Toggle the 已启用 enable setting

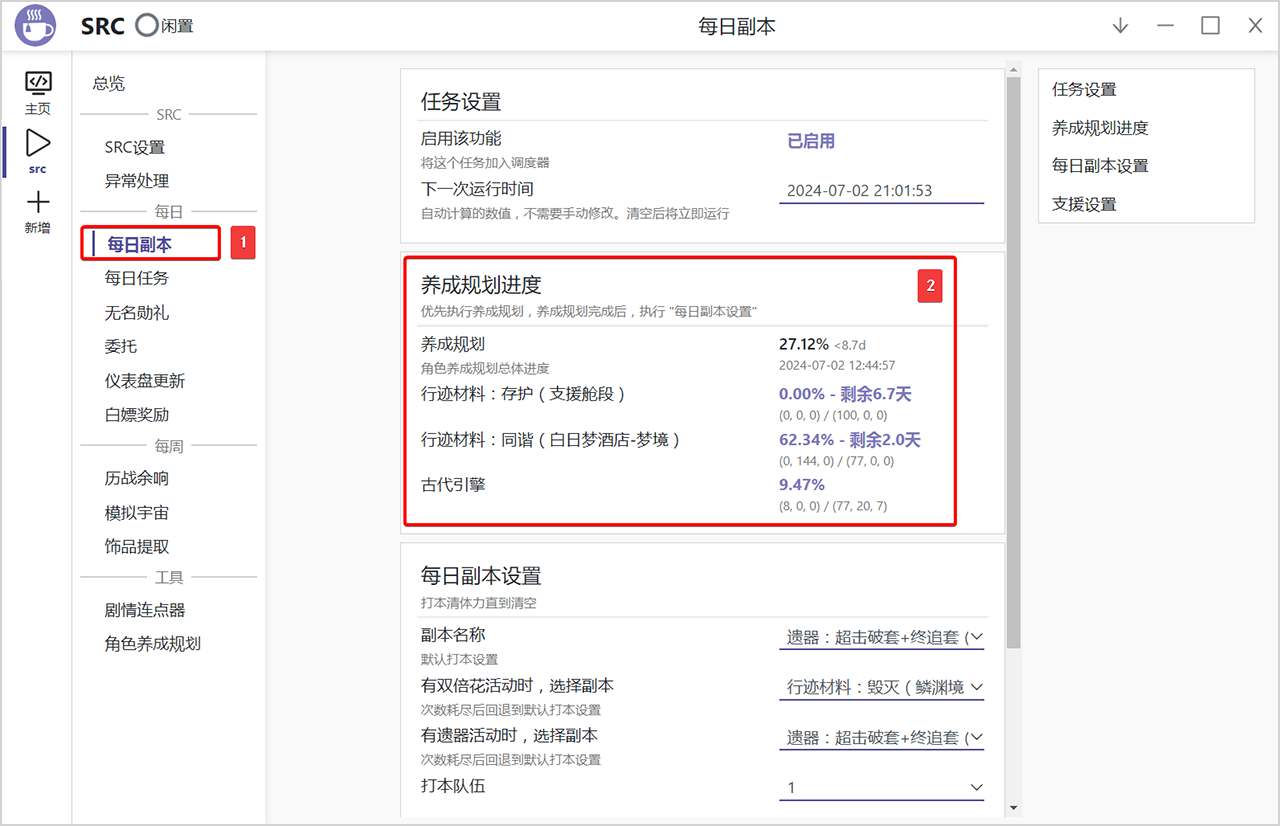[811, 141]
